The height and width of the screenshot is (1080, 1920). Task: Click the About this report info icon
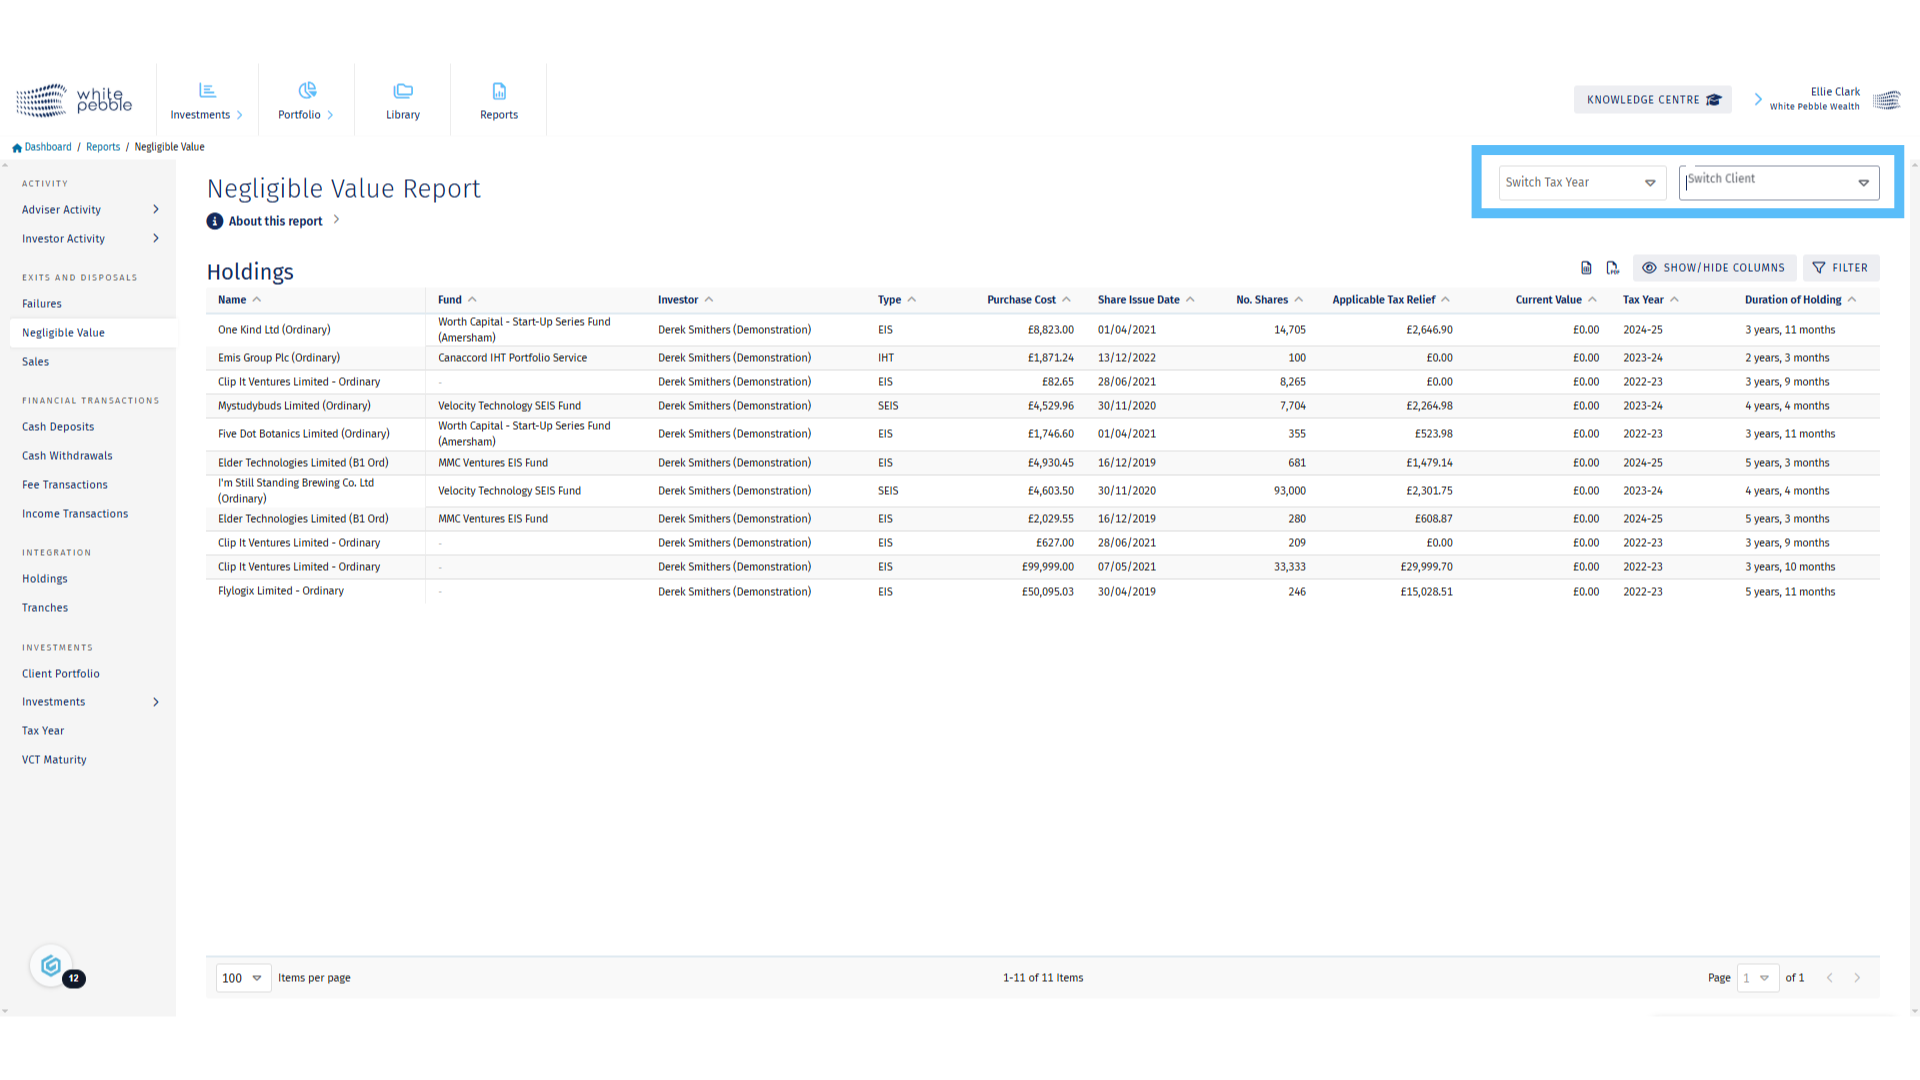pyautogui.click(x=215, y=221)
